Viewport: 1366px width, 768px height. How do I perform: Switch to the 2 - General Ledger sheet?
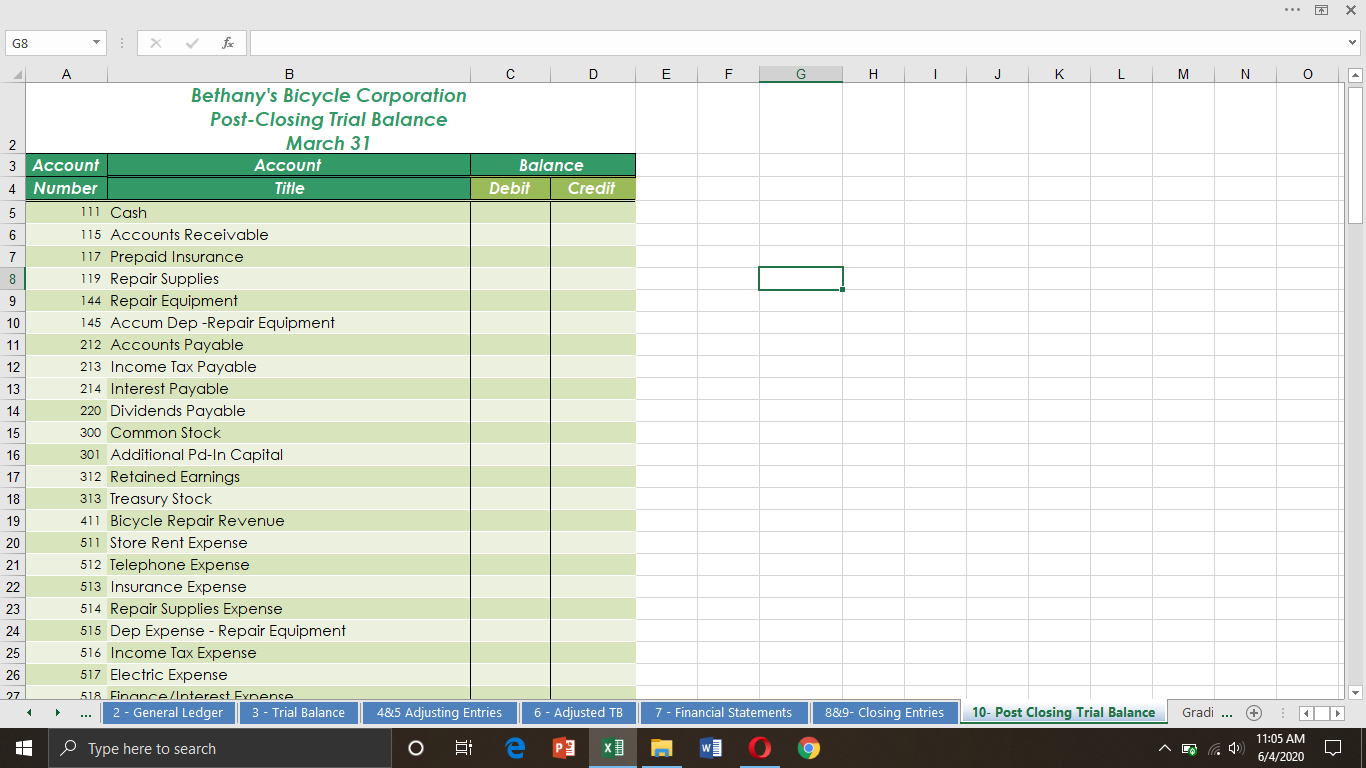[x=169, y=713]
